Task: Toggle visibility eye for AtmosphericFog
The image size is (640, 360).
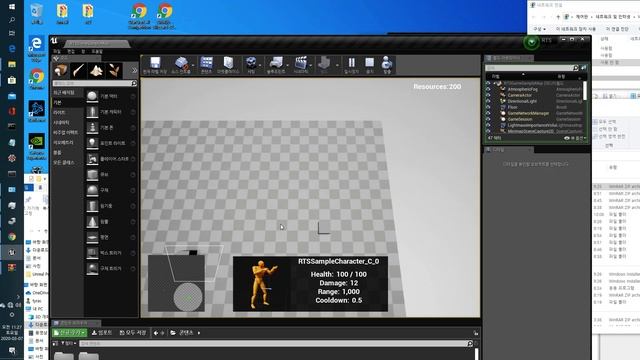Action: tap(488, 89)
